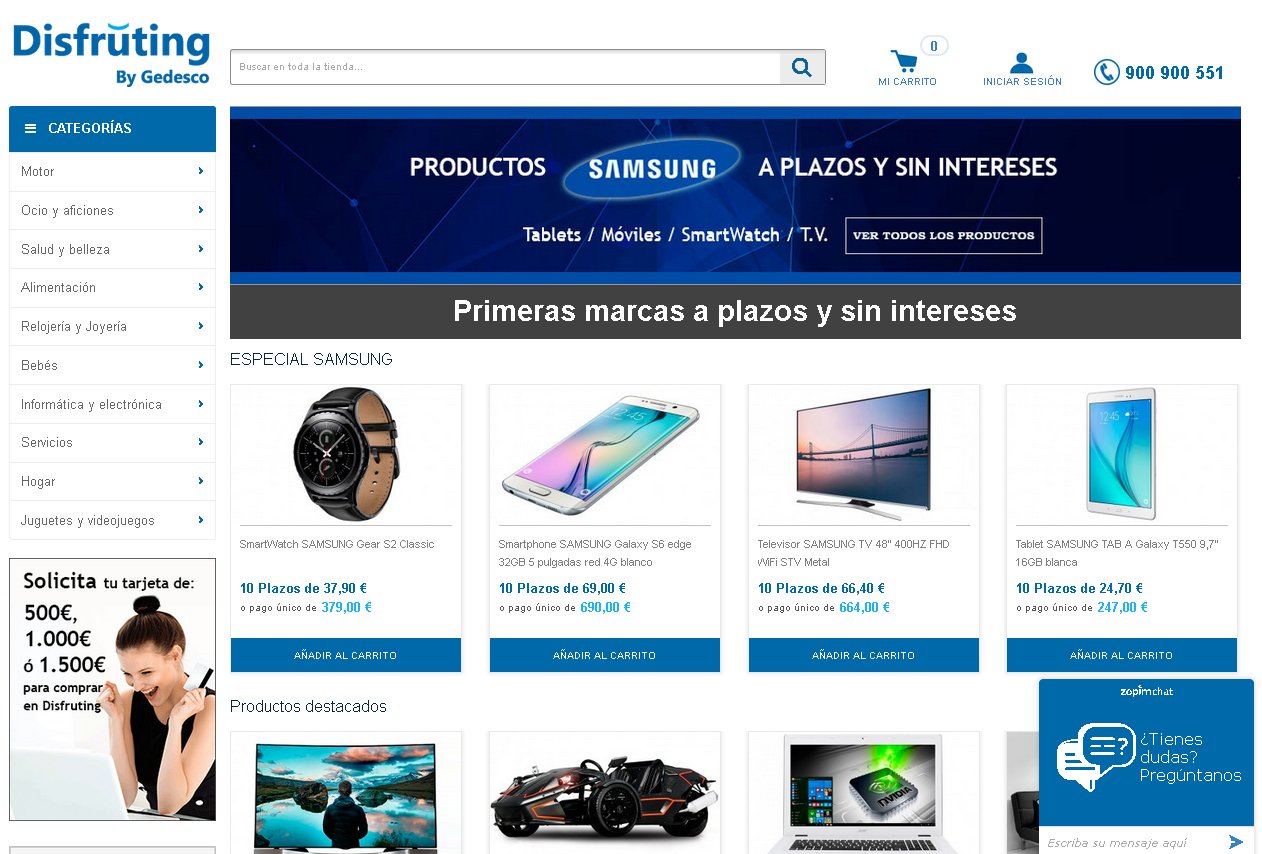Click the hamburger icon beside Categorías

point(30,128)
